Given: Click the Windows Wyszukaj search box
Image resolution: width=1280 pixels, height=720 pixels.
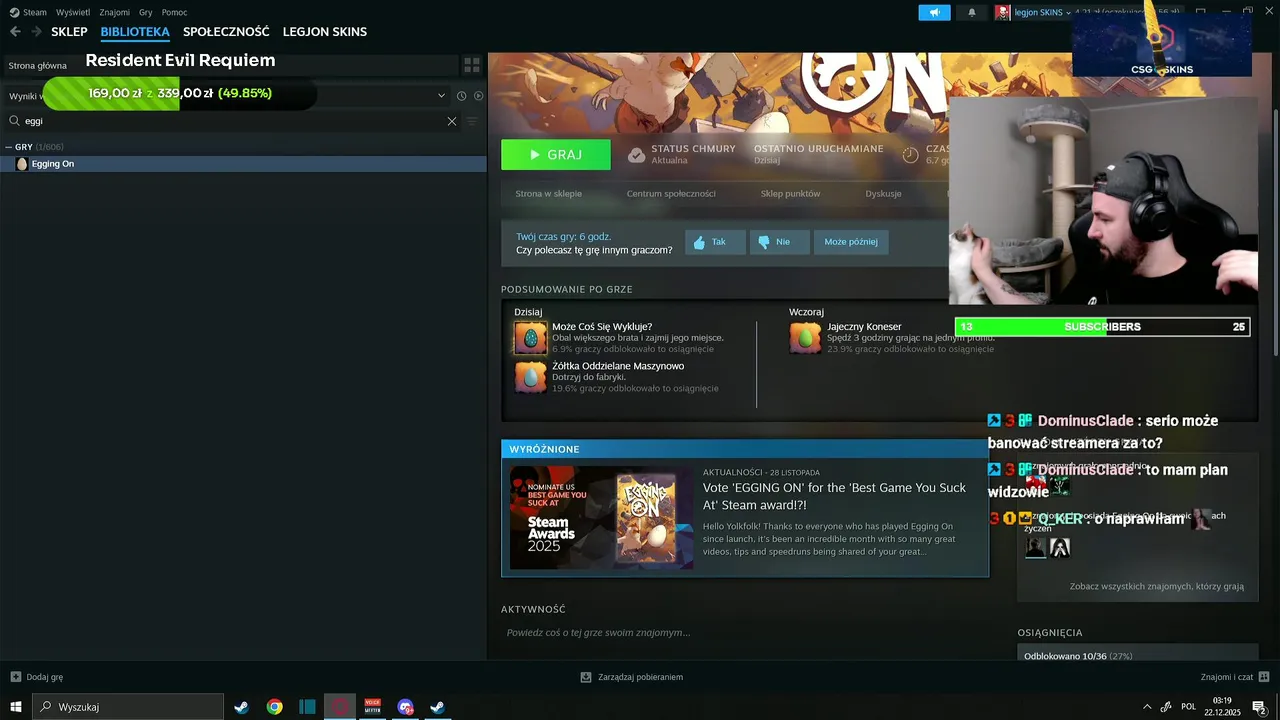Looking at the screenshot, I should point(128,707).
